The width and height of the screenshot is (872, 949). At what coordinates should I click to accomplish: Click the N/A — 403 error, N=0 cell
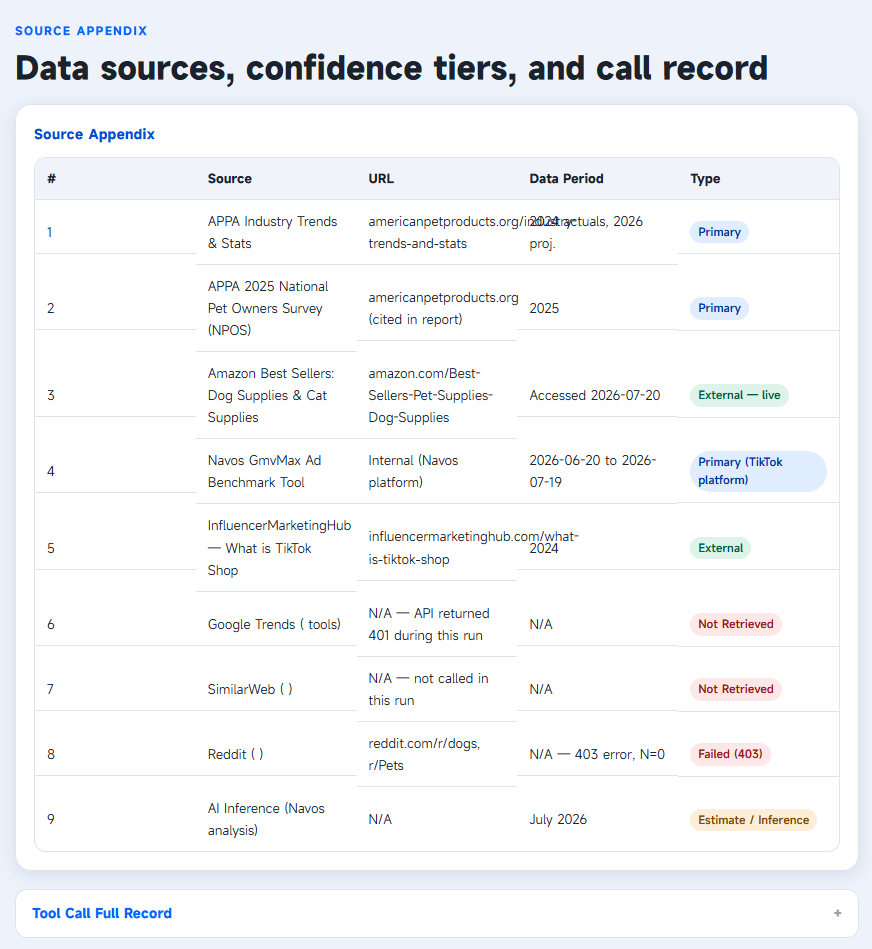point(597,754)
